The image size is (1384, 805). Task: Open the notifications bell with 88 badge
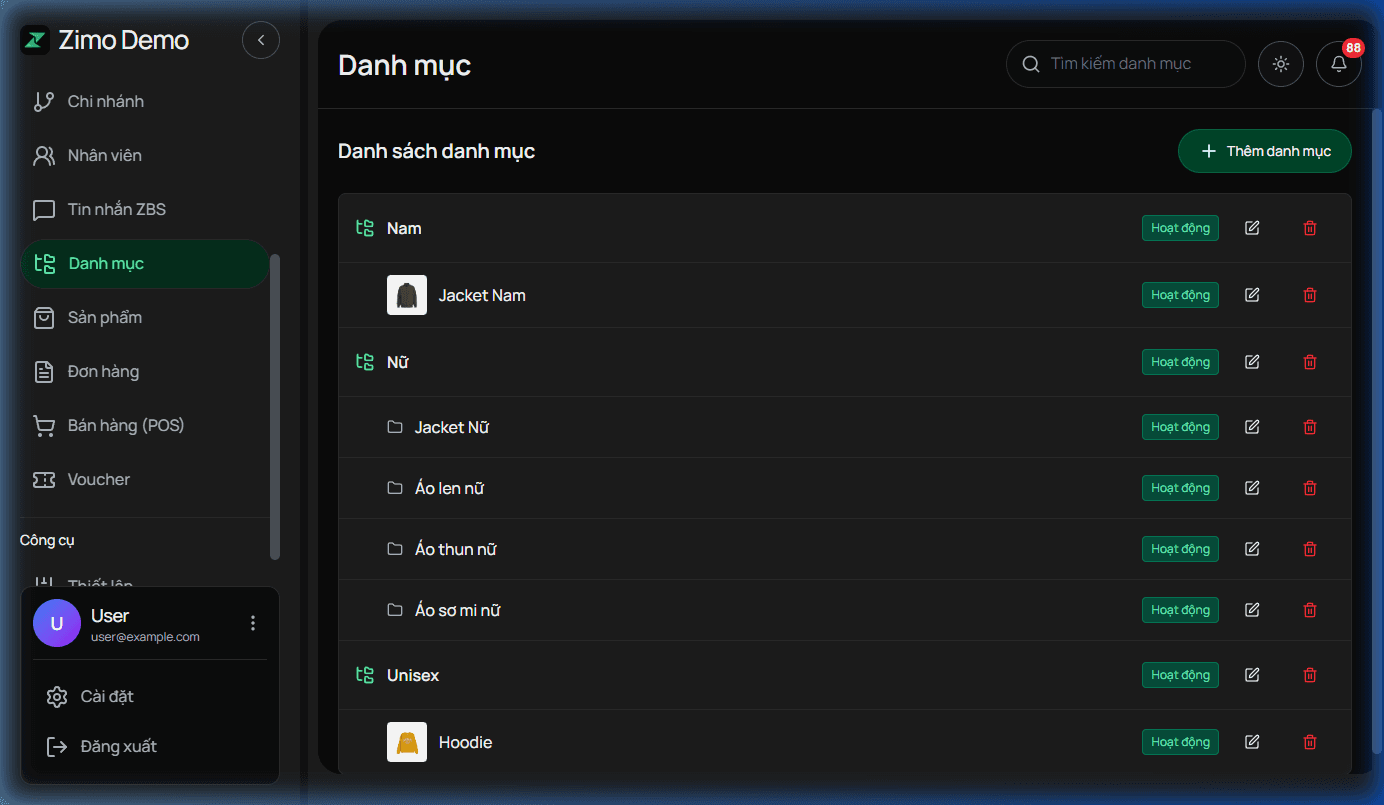1338,64
